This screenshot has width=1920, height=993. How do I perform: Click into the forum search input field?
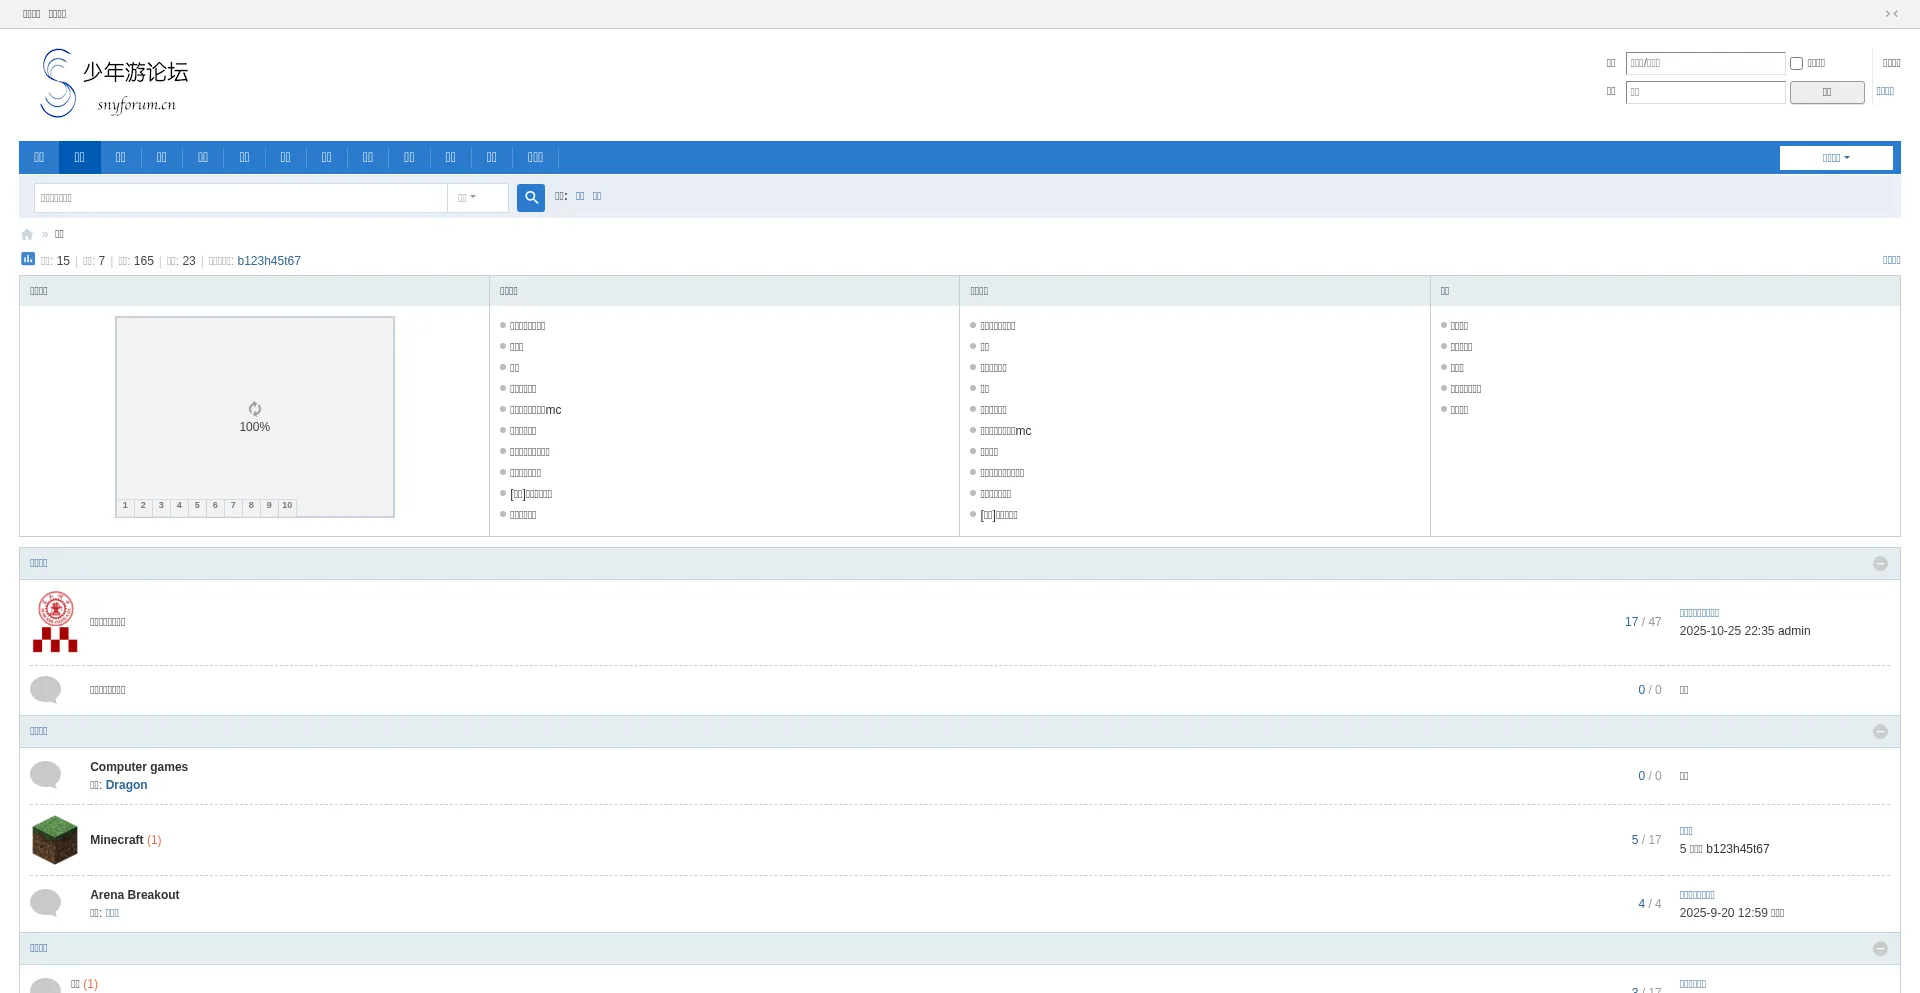(x=240, y=198)
